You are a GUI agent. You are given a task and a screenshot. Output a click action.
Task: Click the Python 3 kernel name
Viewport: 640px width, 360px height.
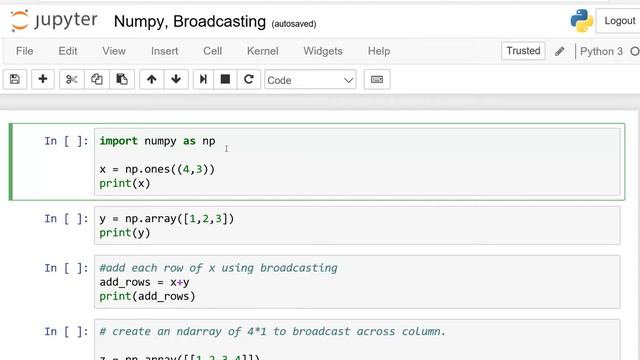(x=601, y=51)
